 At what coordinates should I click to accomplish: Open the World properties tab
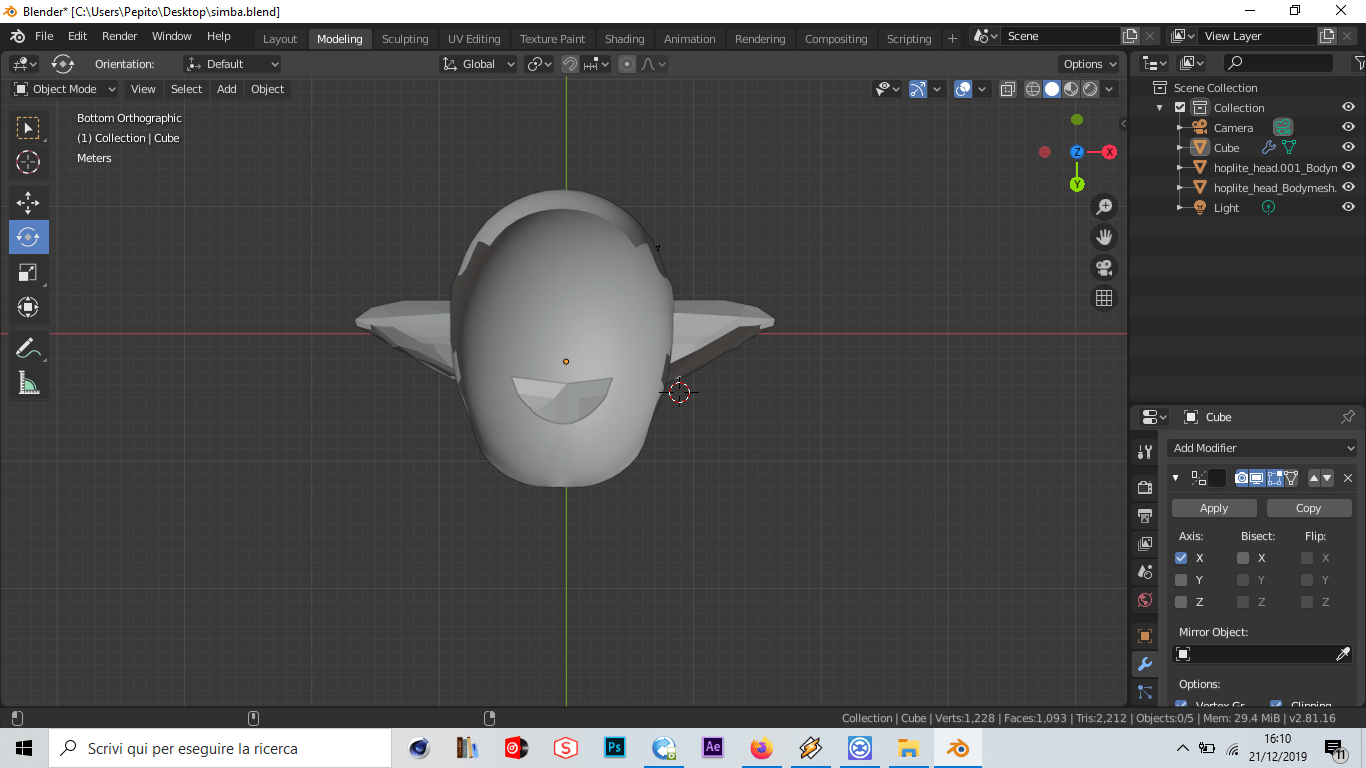point(1145,600)
